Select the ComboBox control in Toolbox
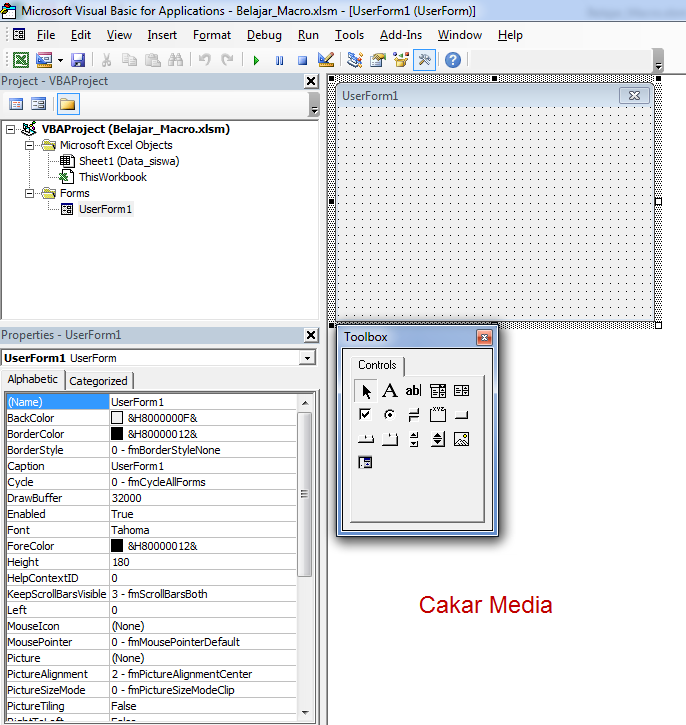Image resolution: width=686 pixels, height=725 pixels. (438, 391)
